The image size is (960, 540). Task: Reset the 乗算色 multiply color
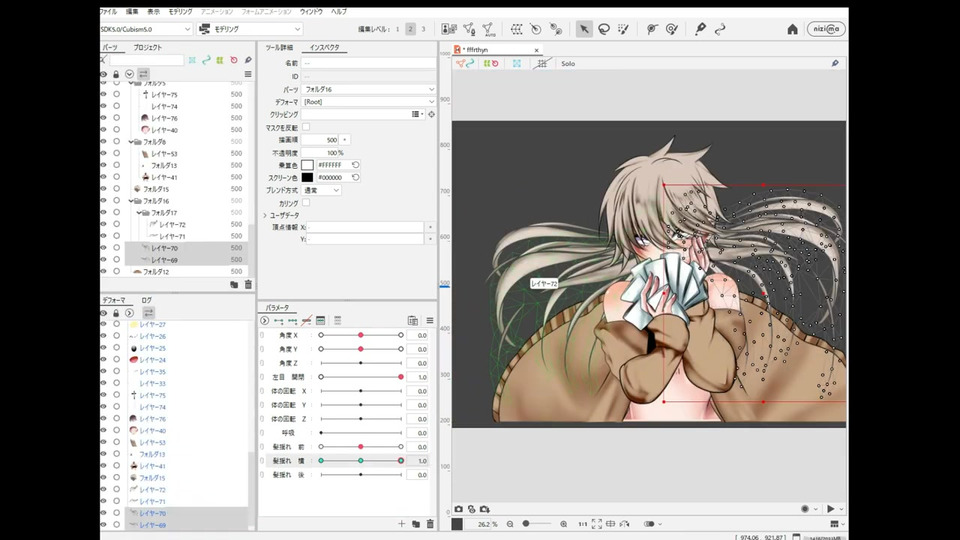click(x=355, y=165)
